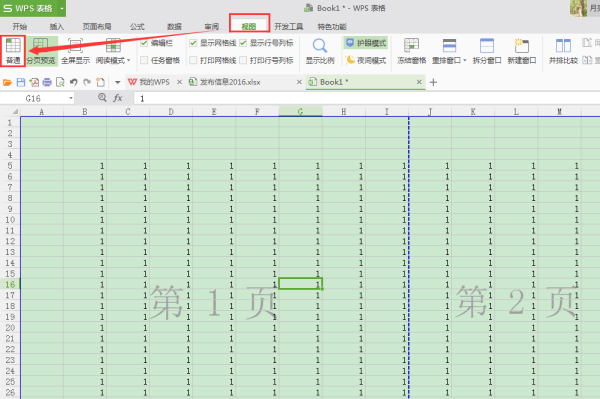Viewport: 600px width, 399px height.
Task: Open the 显示比例 zoom dialog
Action: [320, 50]
